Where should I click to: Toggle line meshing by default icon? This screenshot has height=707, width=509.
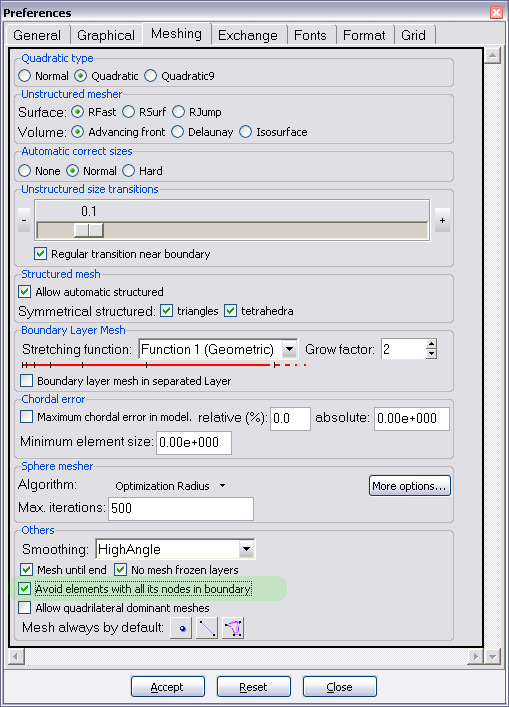click(207, 628)
